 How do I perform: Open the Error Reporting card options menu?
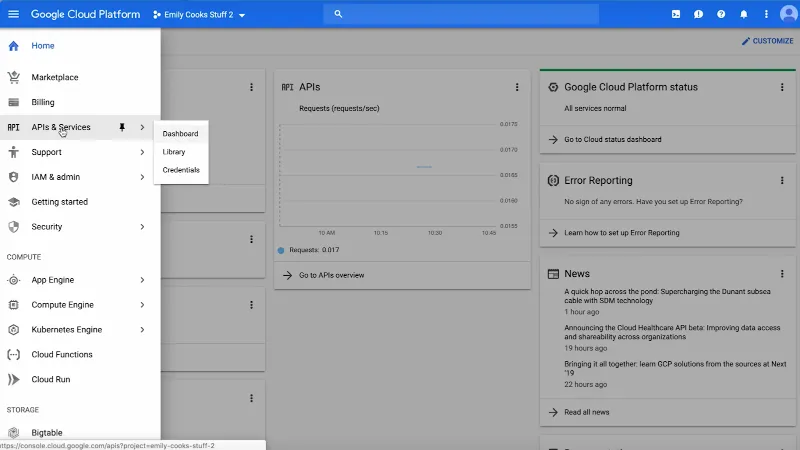782,181
